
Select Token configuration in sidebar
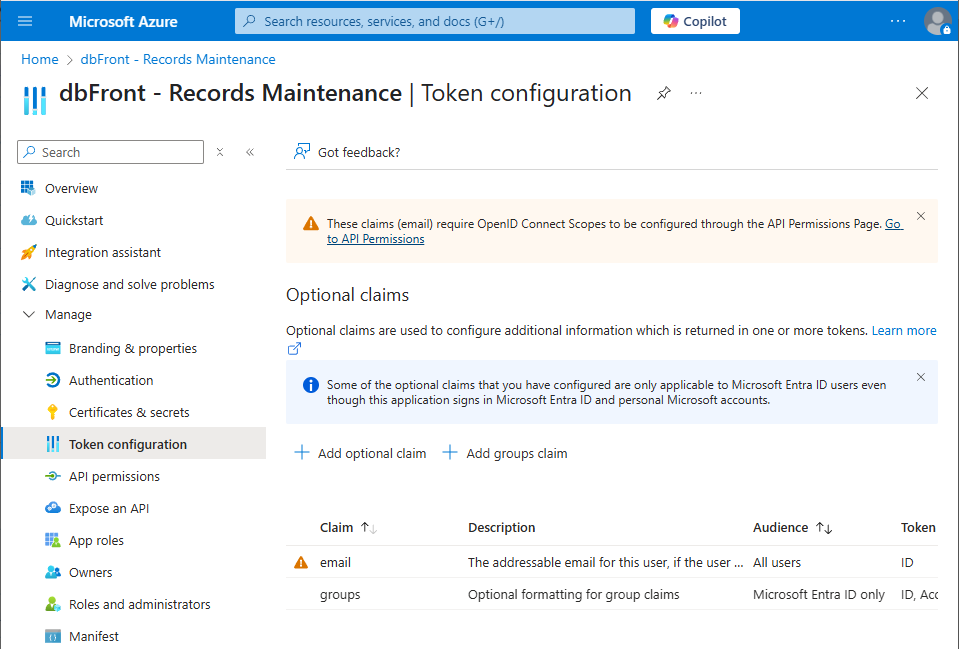tap(134, 444)
